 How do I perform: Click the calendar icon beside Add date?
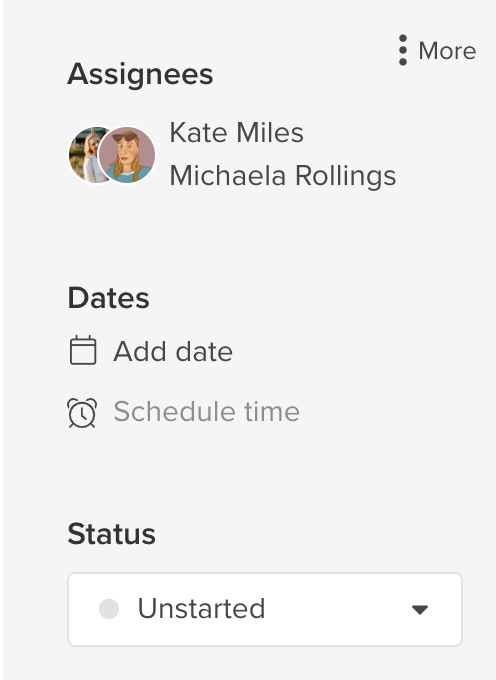click(83, 350)
